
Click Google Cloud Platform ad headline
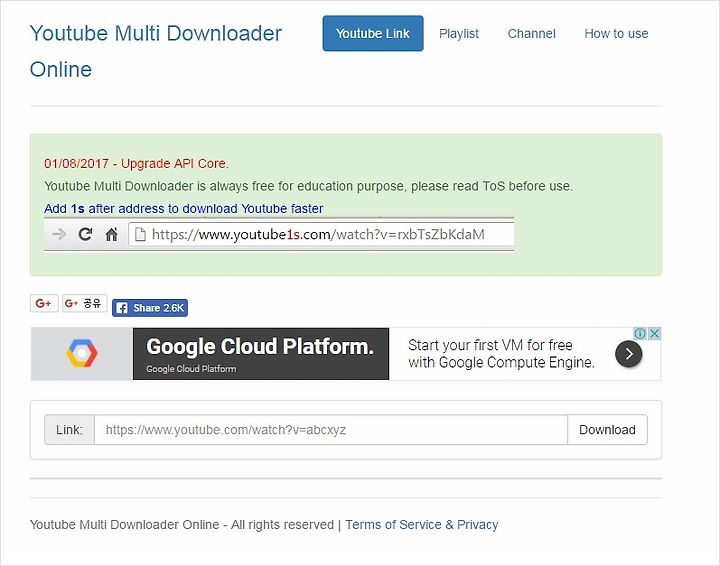coord(260,347)
